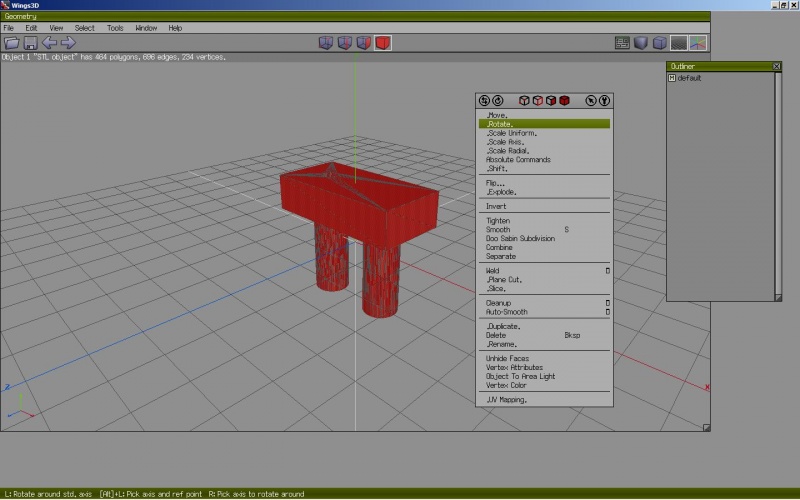Image resolution: width=800 pixels, height=500 pixels.
Task: Open Cleanup options box in context menu
Action: point(608,303)
